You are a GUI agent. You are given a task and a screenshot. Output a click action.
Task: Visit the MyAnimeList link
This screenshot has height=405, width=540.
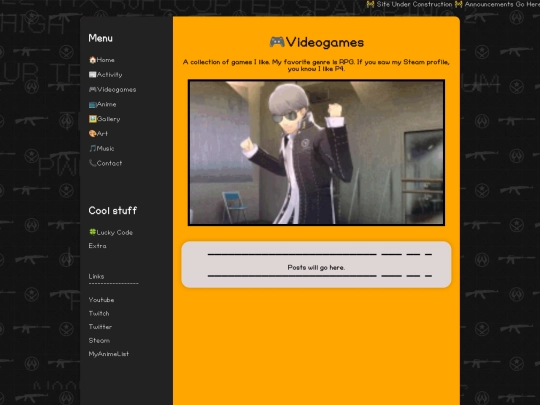[108, 354]
